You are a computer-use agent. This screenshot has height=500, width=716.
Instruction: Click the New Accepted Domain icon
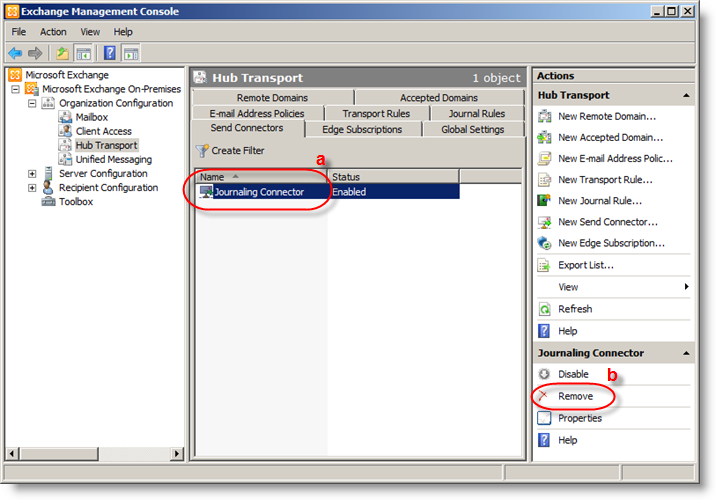[544, 137]
